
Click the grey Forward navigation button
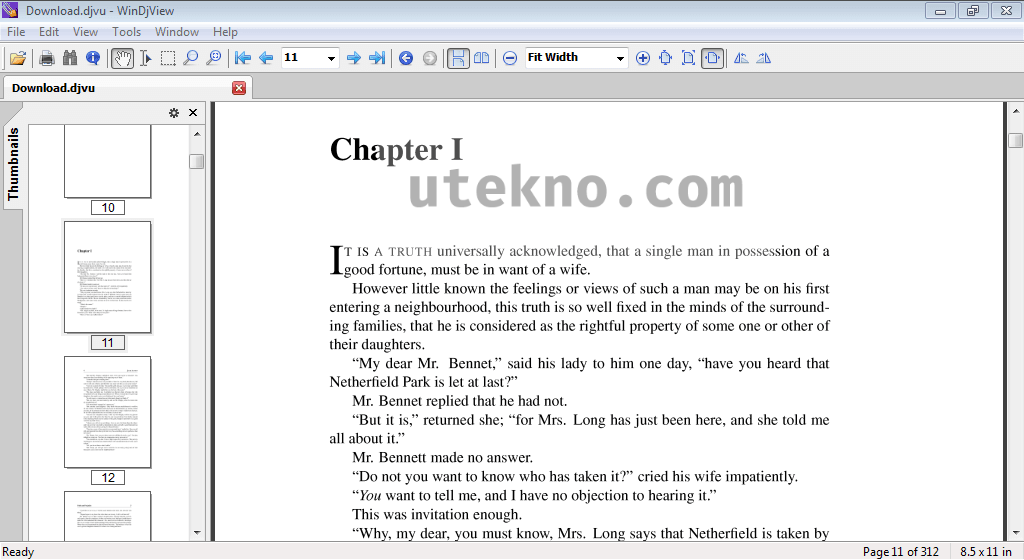[x=429, y=58]
